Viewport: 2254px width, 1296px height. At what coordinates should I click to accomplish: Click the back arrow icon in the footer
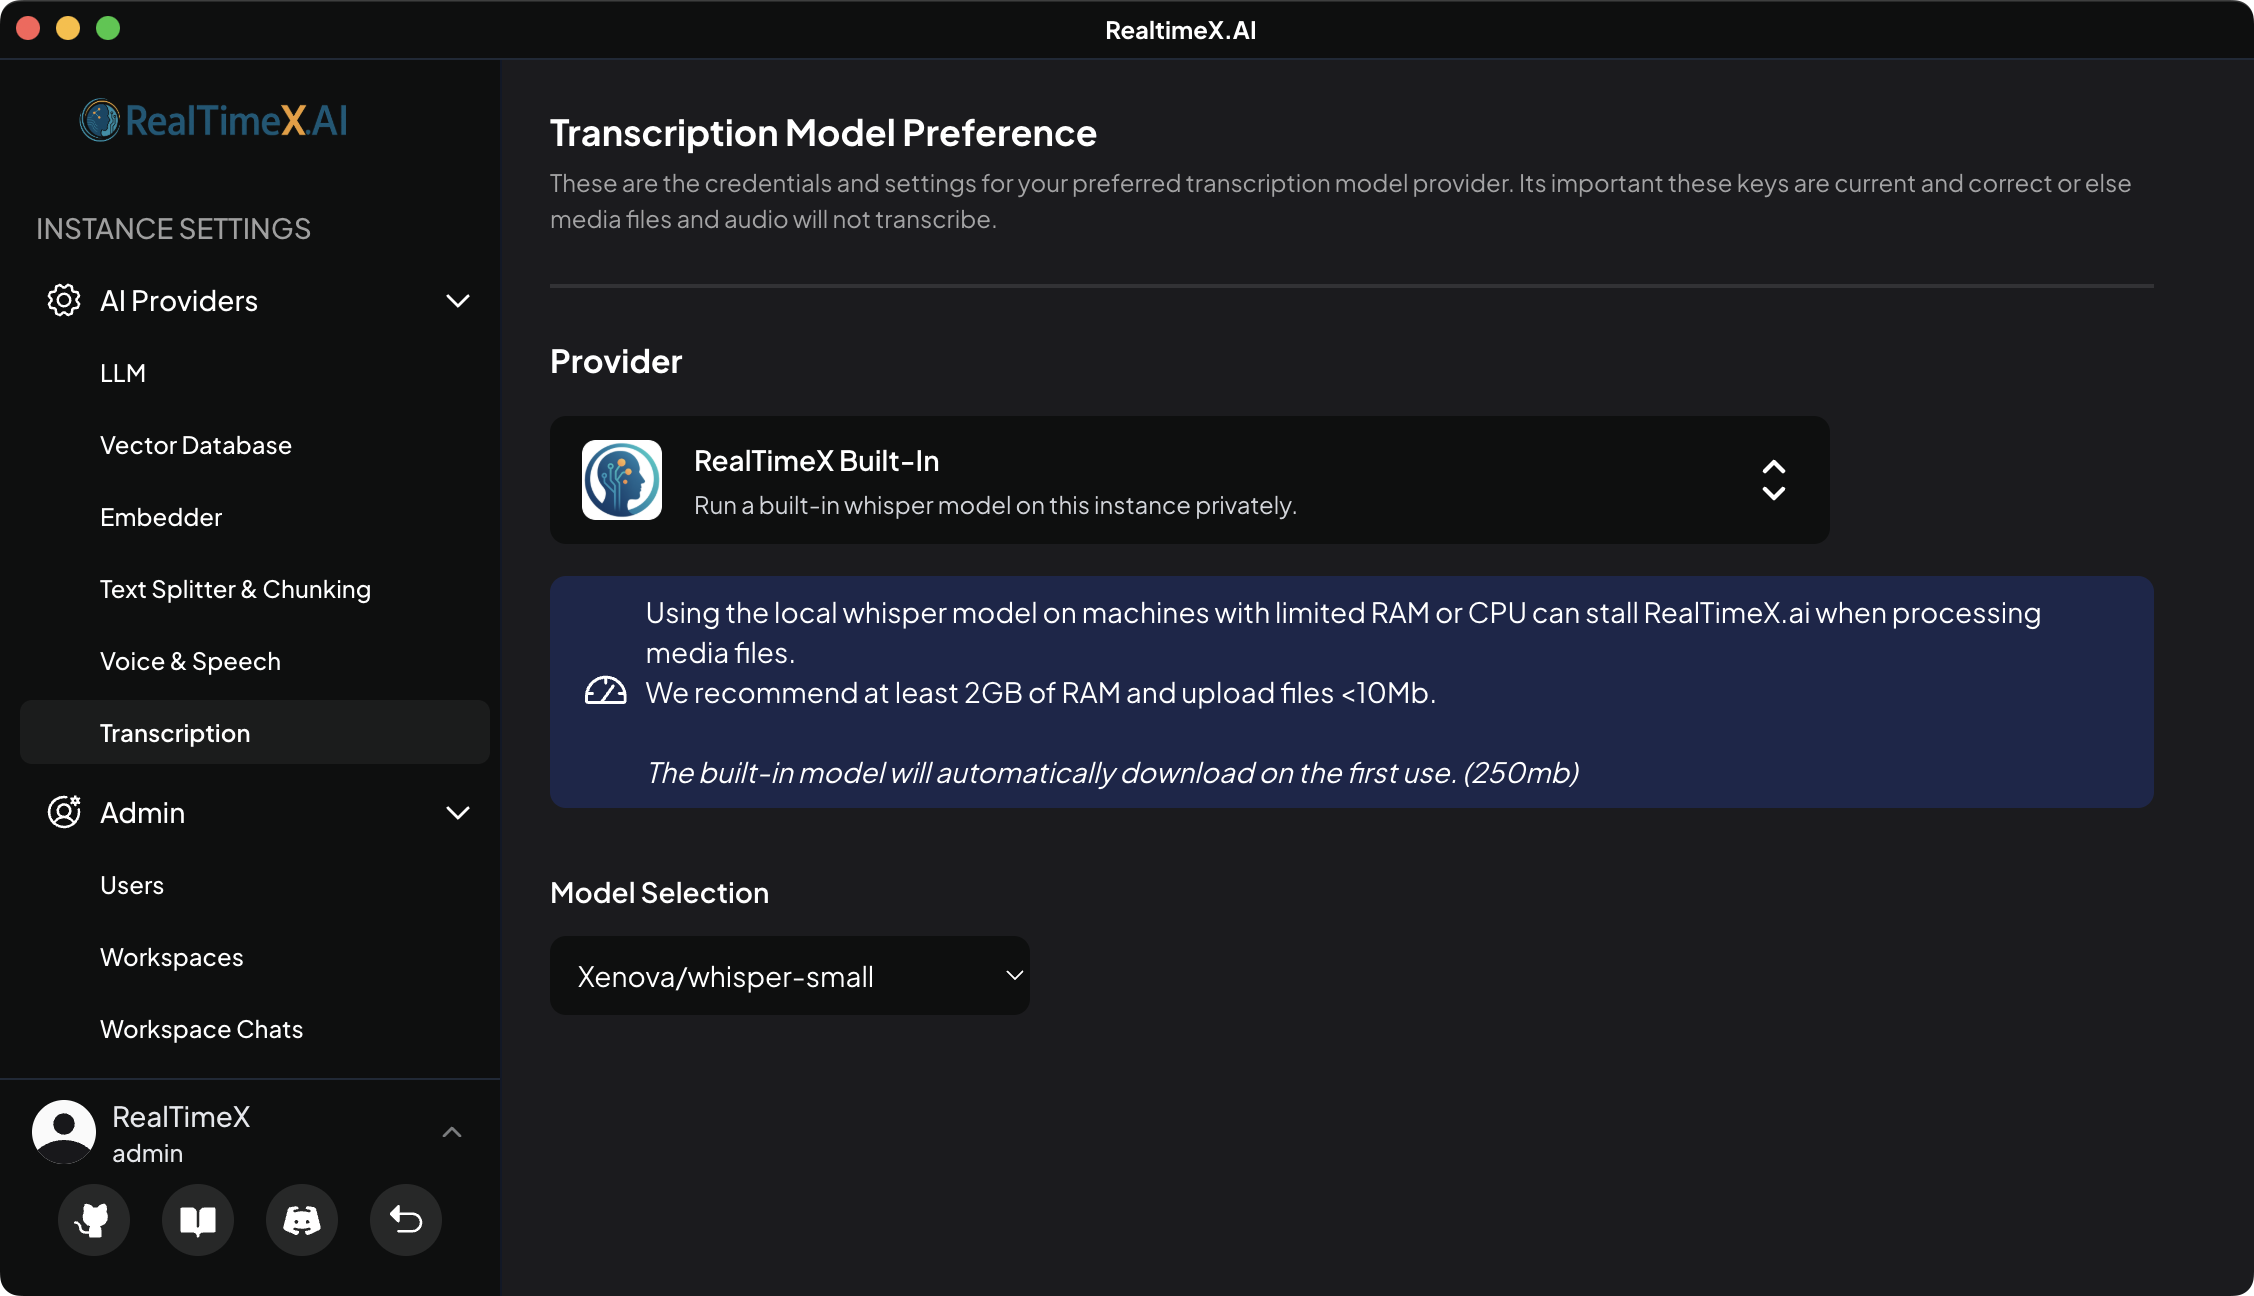405,1220
